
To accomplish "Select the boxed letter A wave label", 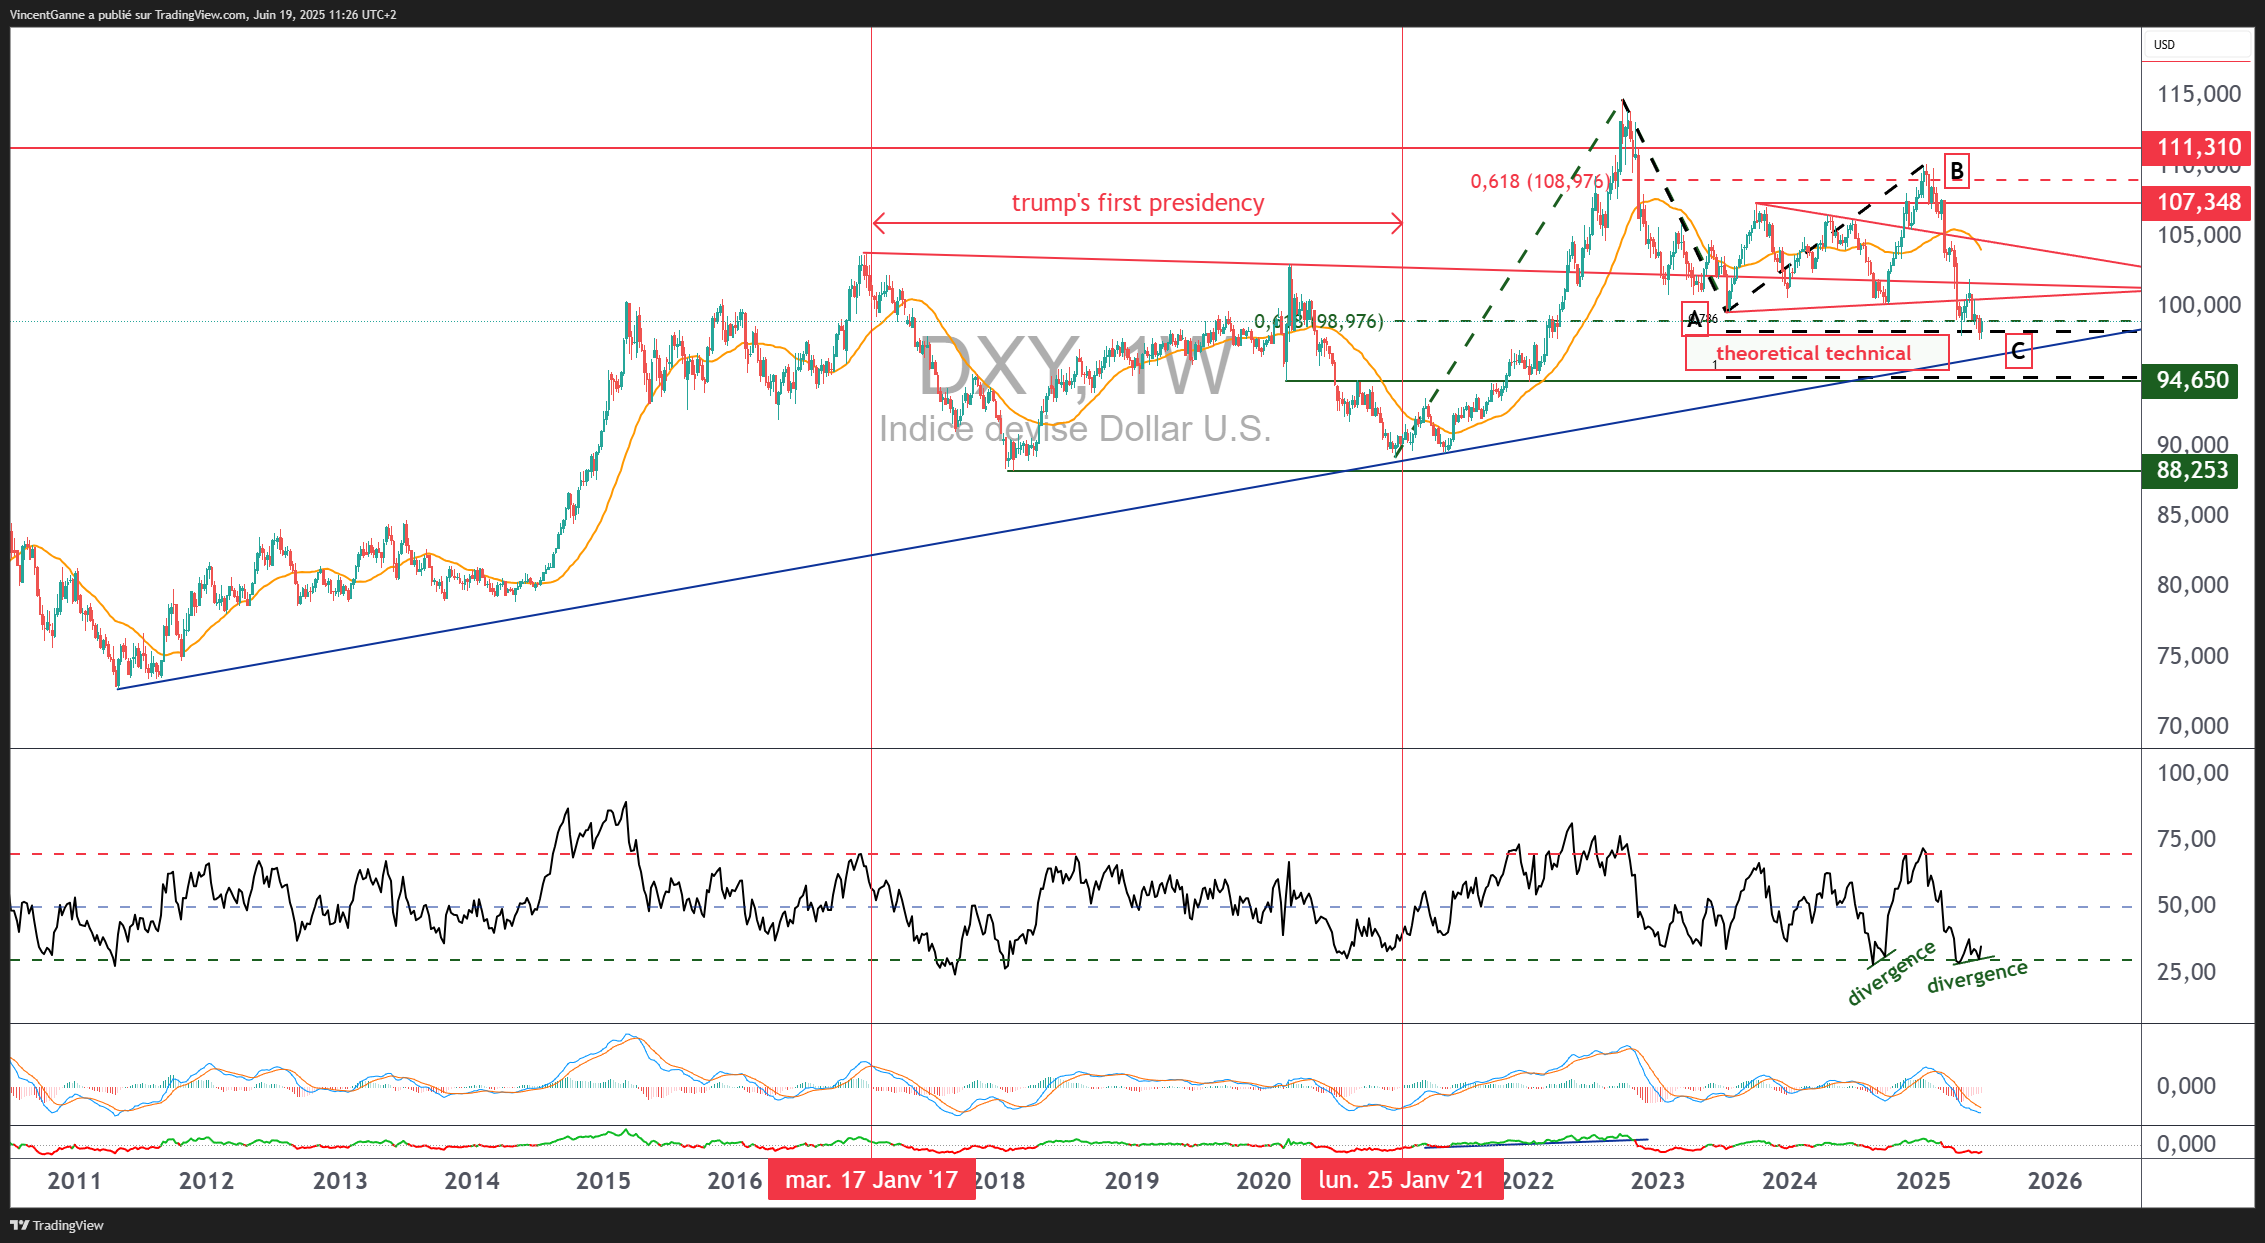I will coord(1694,320).
